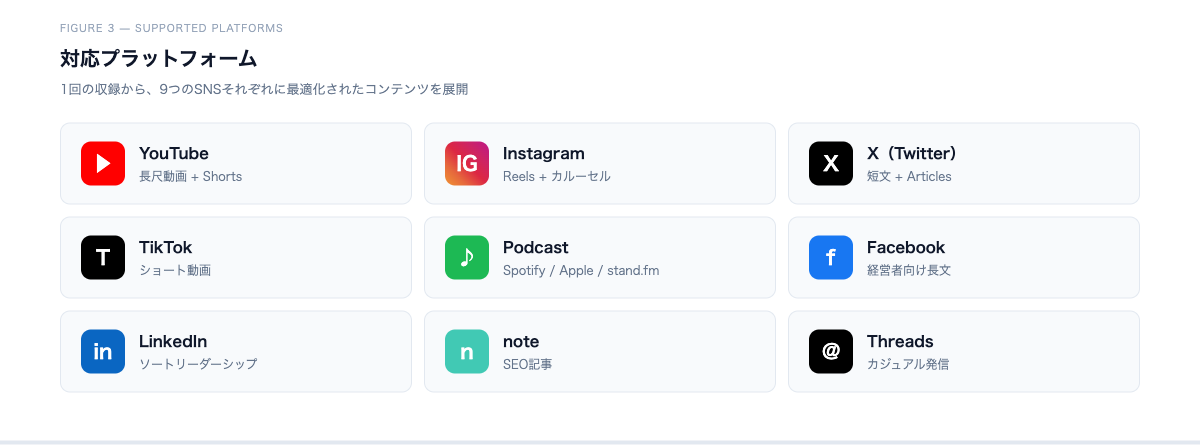Viewport: 1200px width, 447px height.
Task: Click the TikTok ショート動画 subtitle
Action: 175,270
